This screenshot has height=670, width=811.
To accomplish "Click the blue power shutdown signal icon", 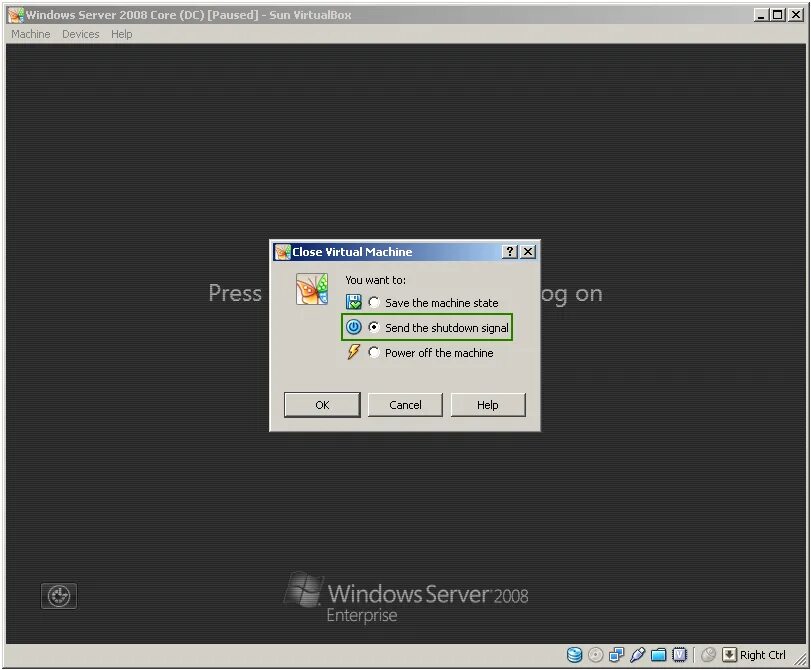I will click(x=354, y=327).
